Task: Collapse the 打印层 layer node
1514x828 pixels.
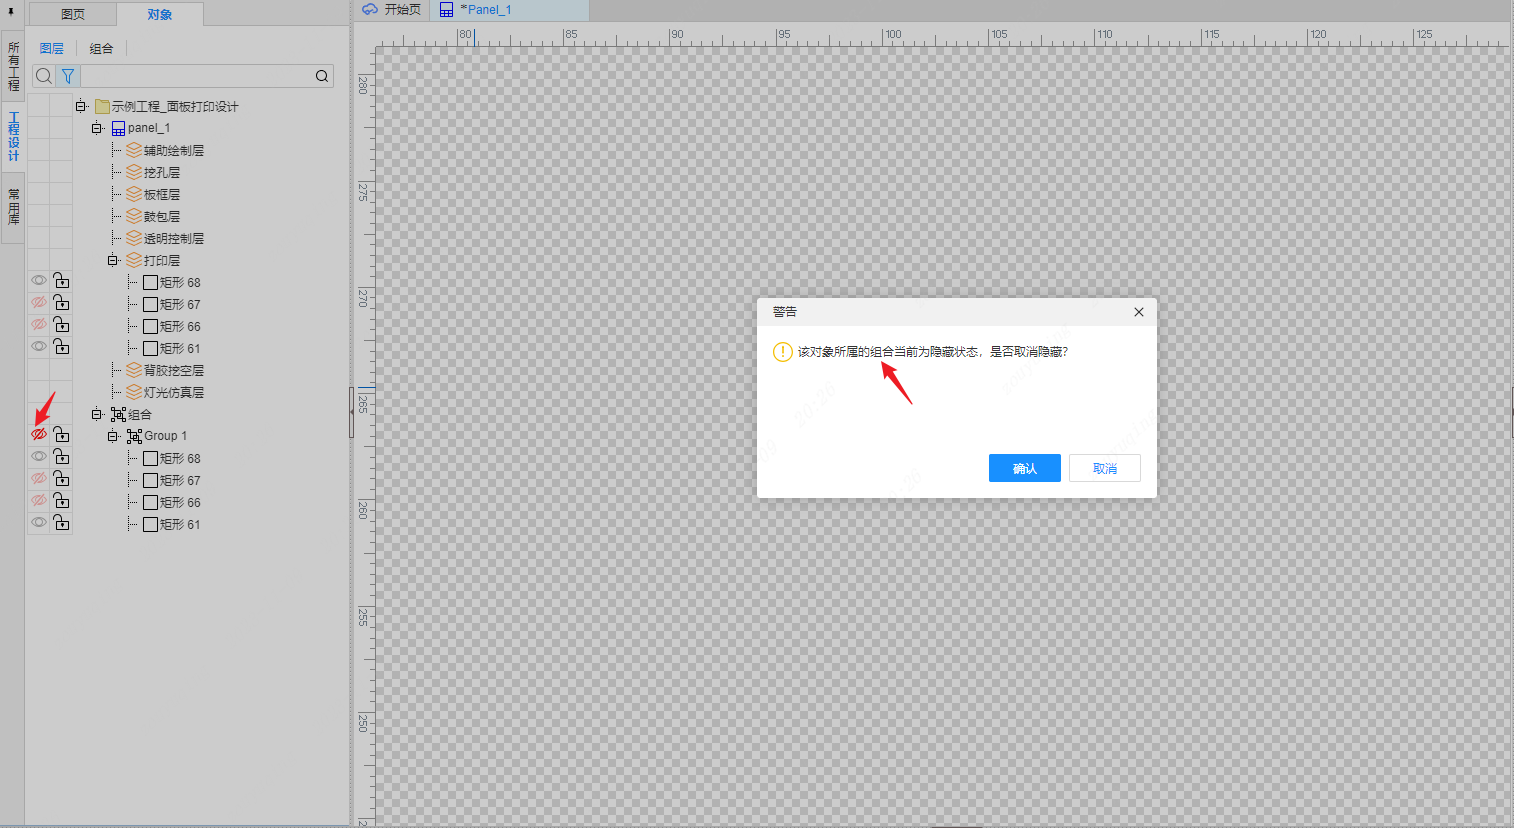Action: pos(113,260)
